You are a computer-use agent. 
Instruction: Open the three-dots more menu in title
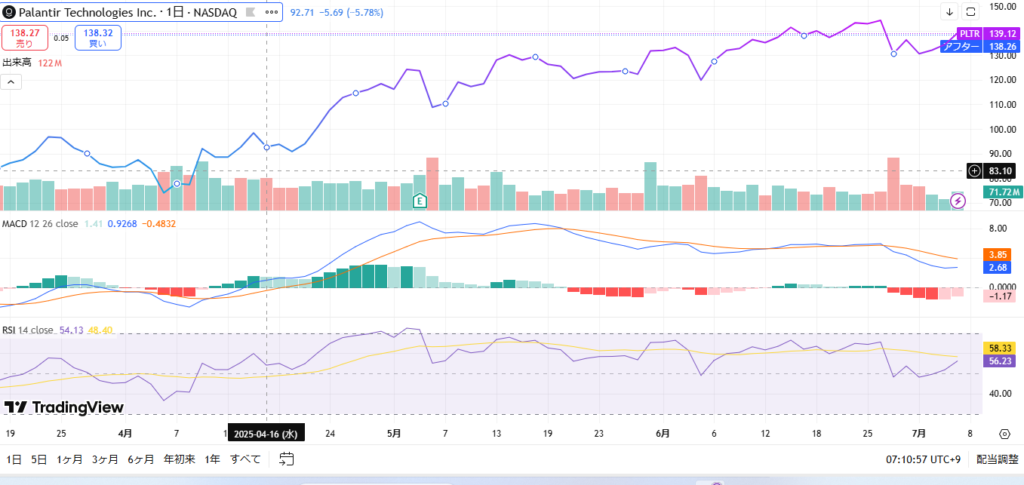(x=272, y=12)
